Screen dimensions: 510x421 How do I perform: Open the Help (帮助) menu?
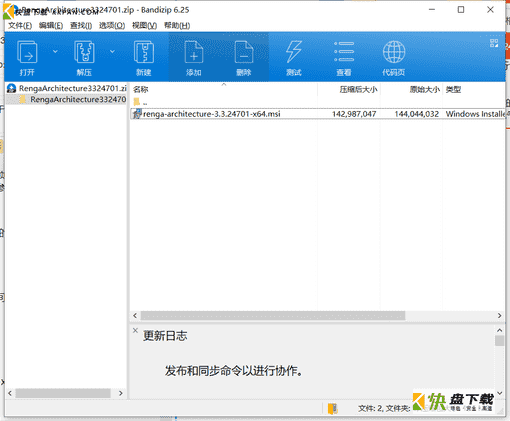(x=177, y=26)
